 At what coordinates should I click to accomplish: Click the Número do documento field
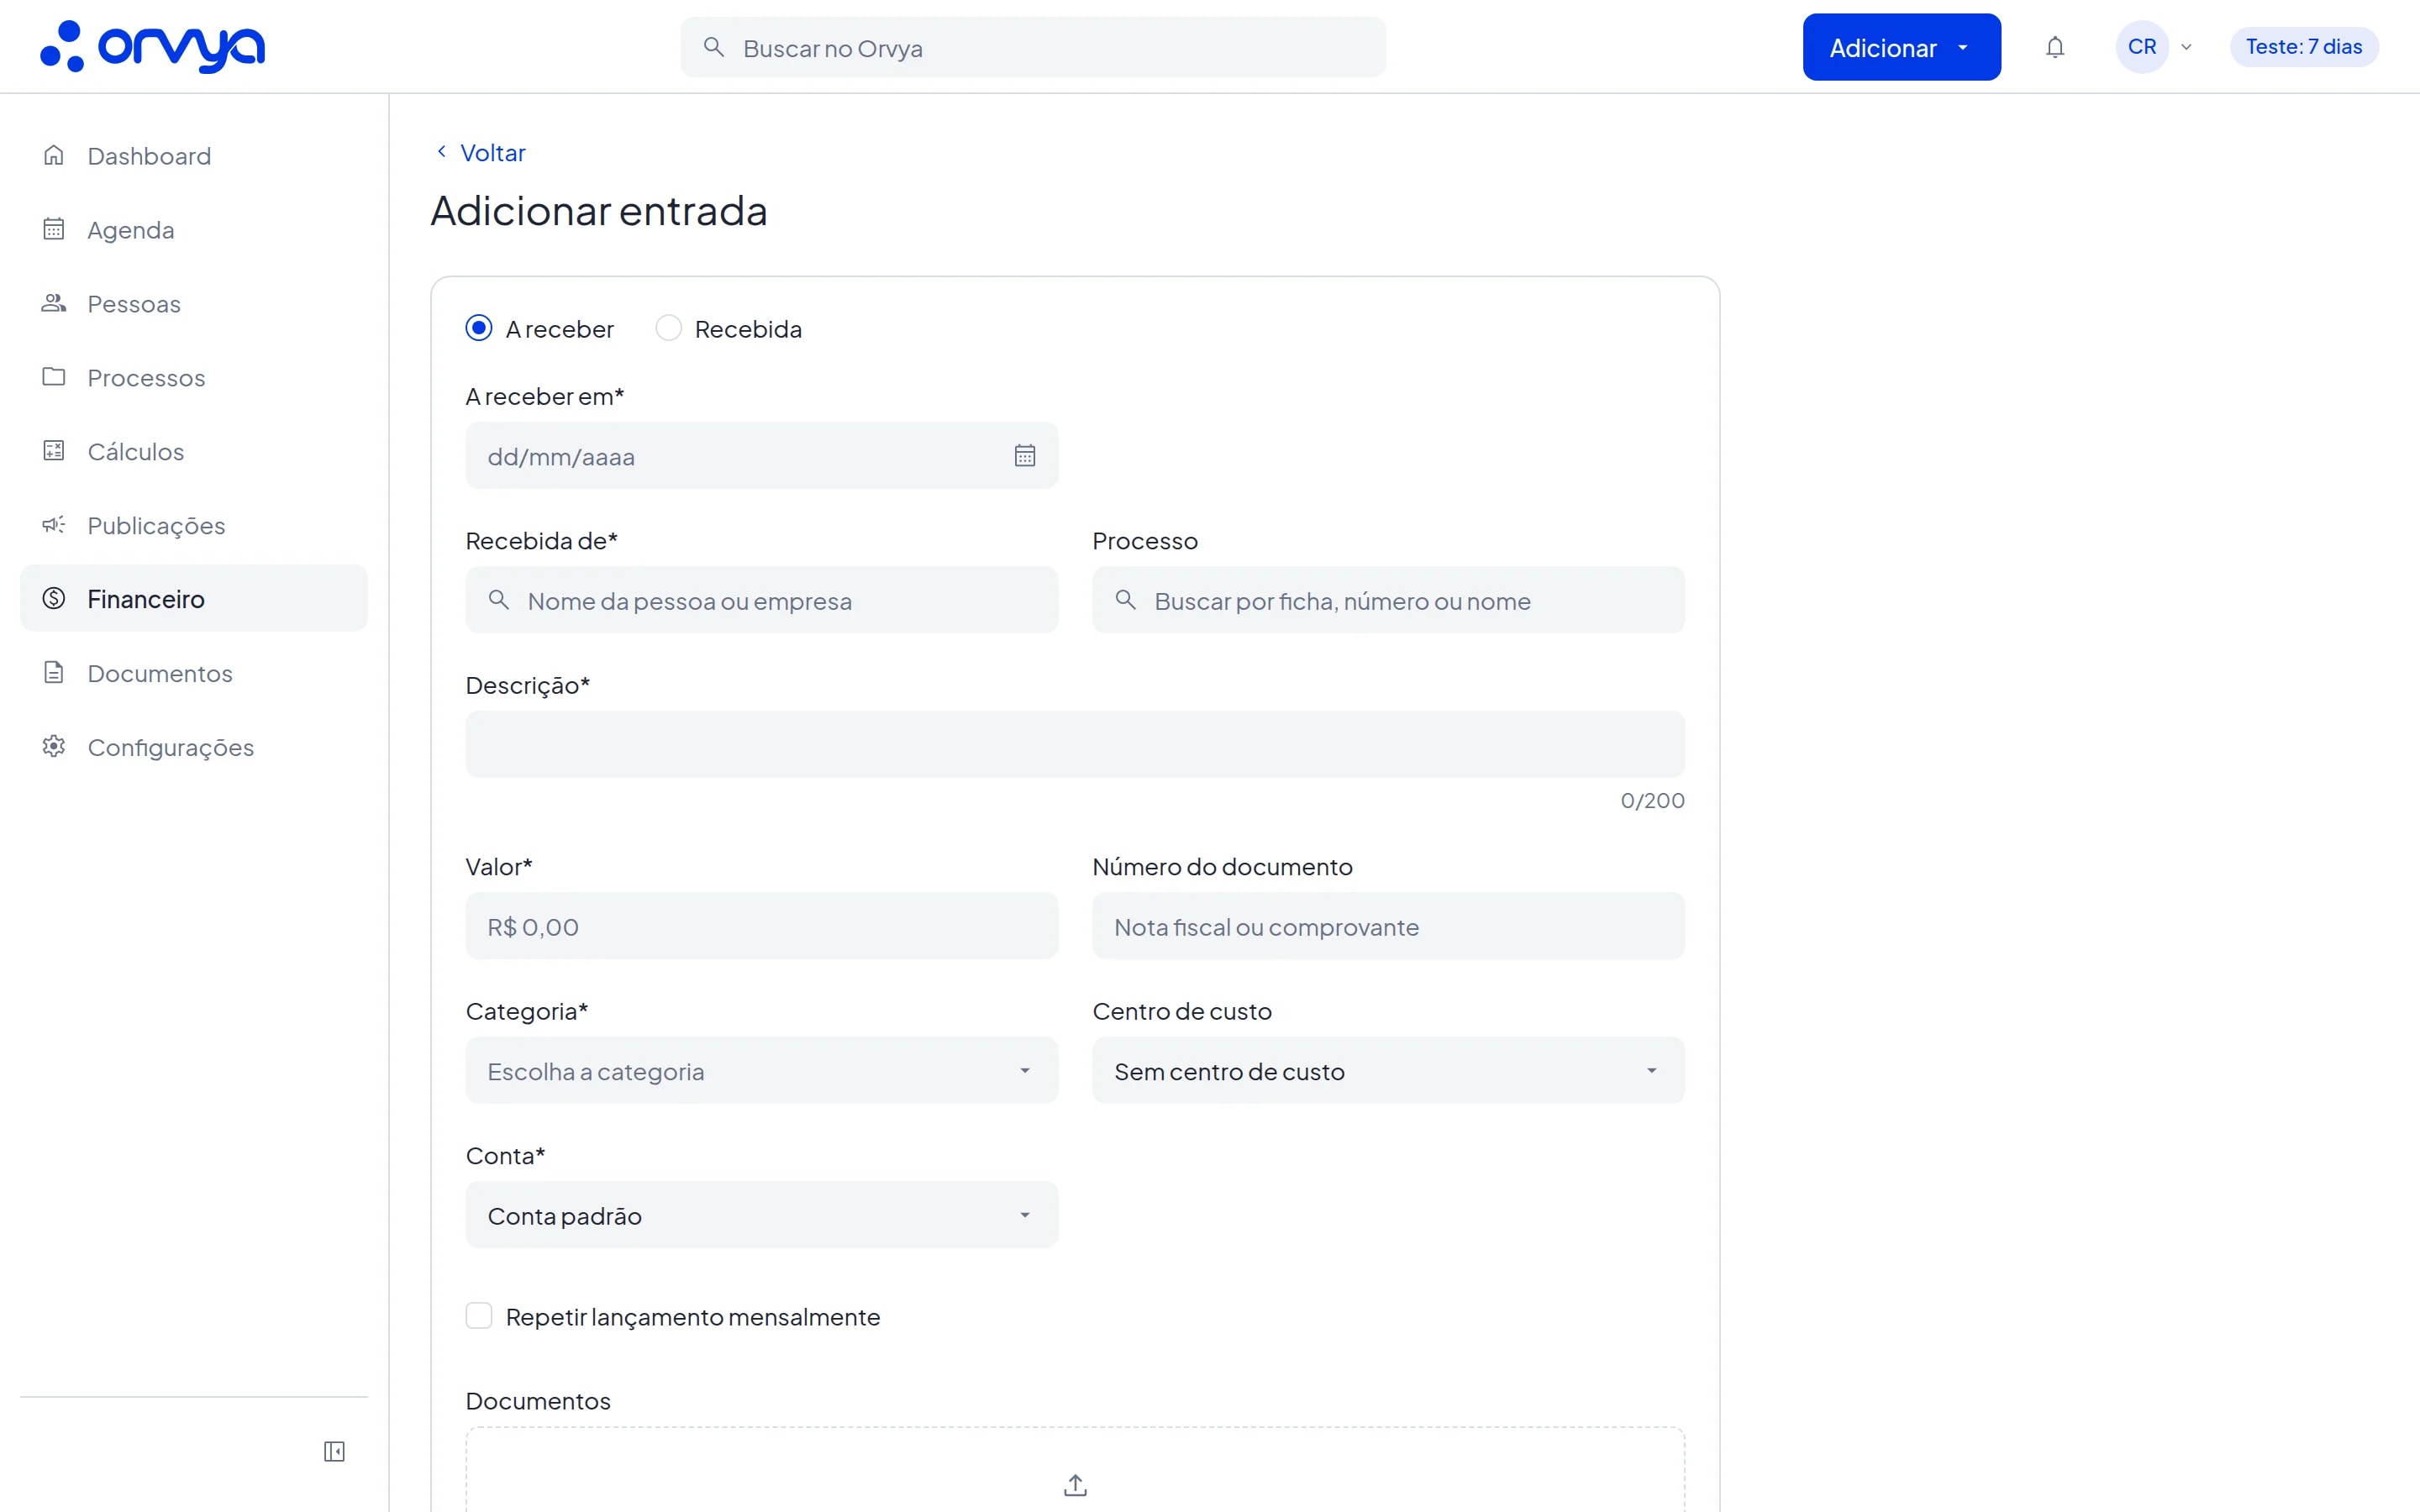[x=1389, y=926]
